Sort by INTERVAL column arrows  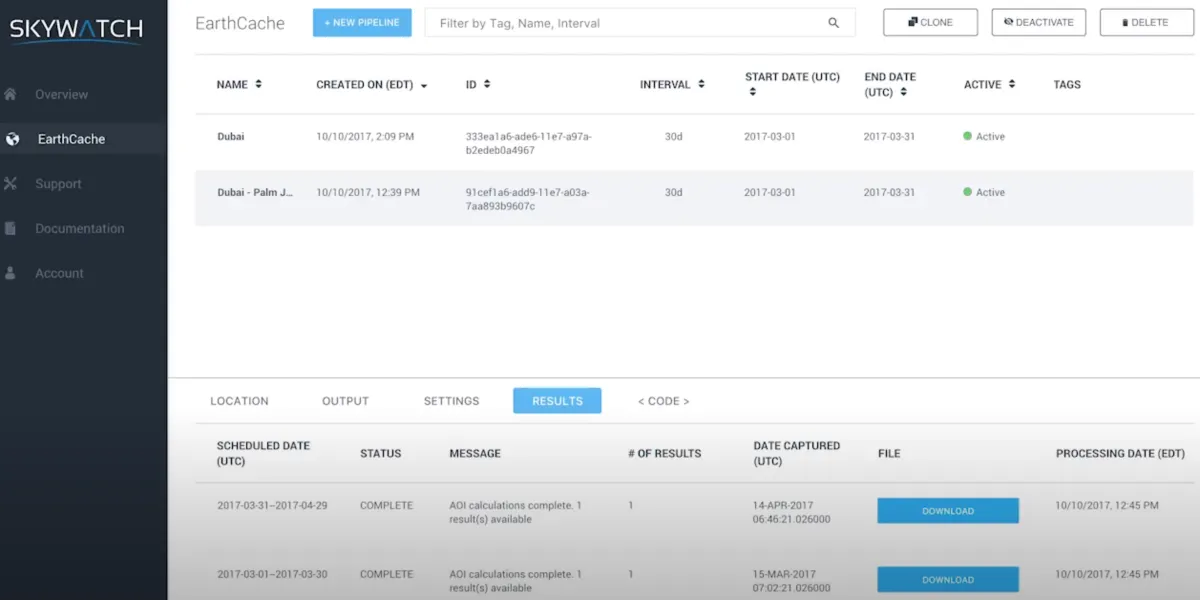click(x=702, y=84)
